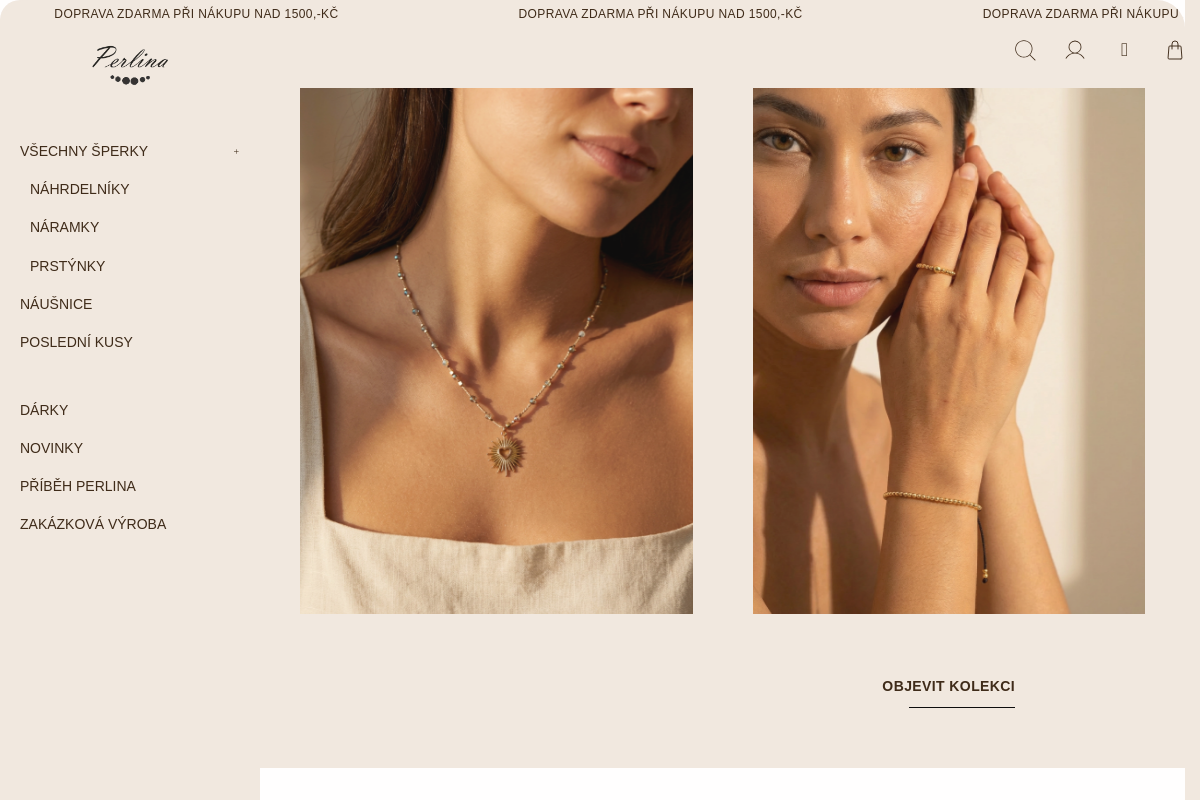View POSLEDNÍ KUSY items
This screenshot has height=800, width=1200.
pos(76,342)
